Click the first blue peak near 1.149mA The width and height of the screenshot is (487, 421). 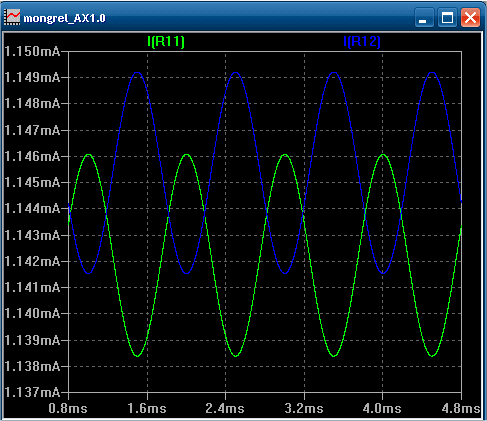[x=137, y=72]
